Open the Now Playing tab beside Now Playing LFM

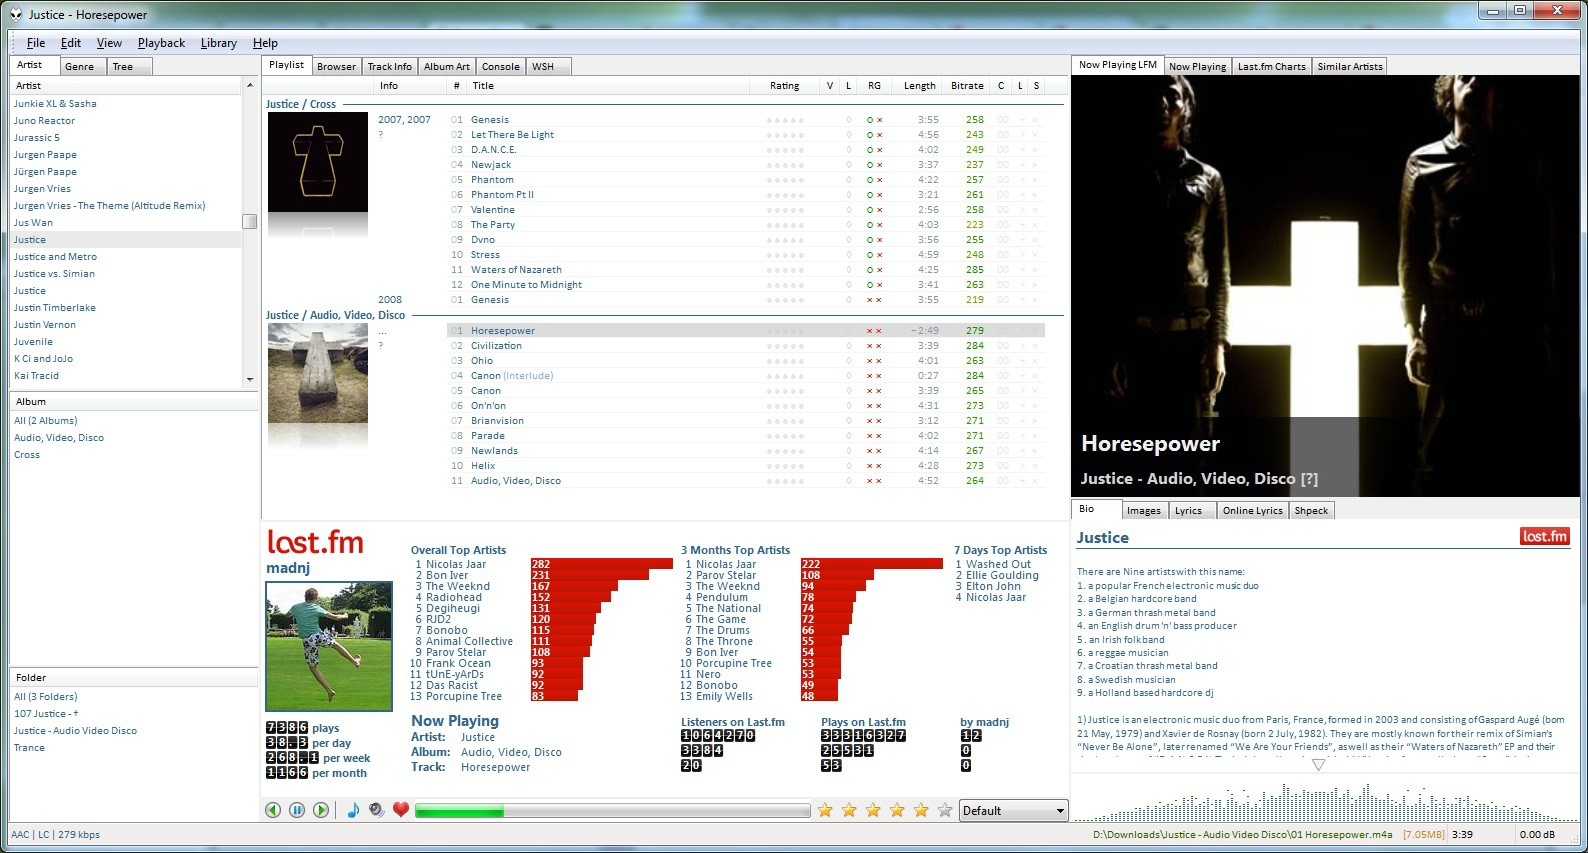[1197, 67]
